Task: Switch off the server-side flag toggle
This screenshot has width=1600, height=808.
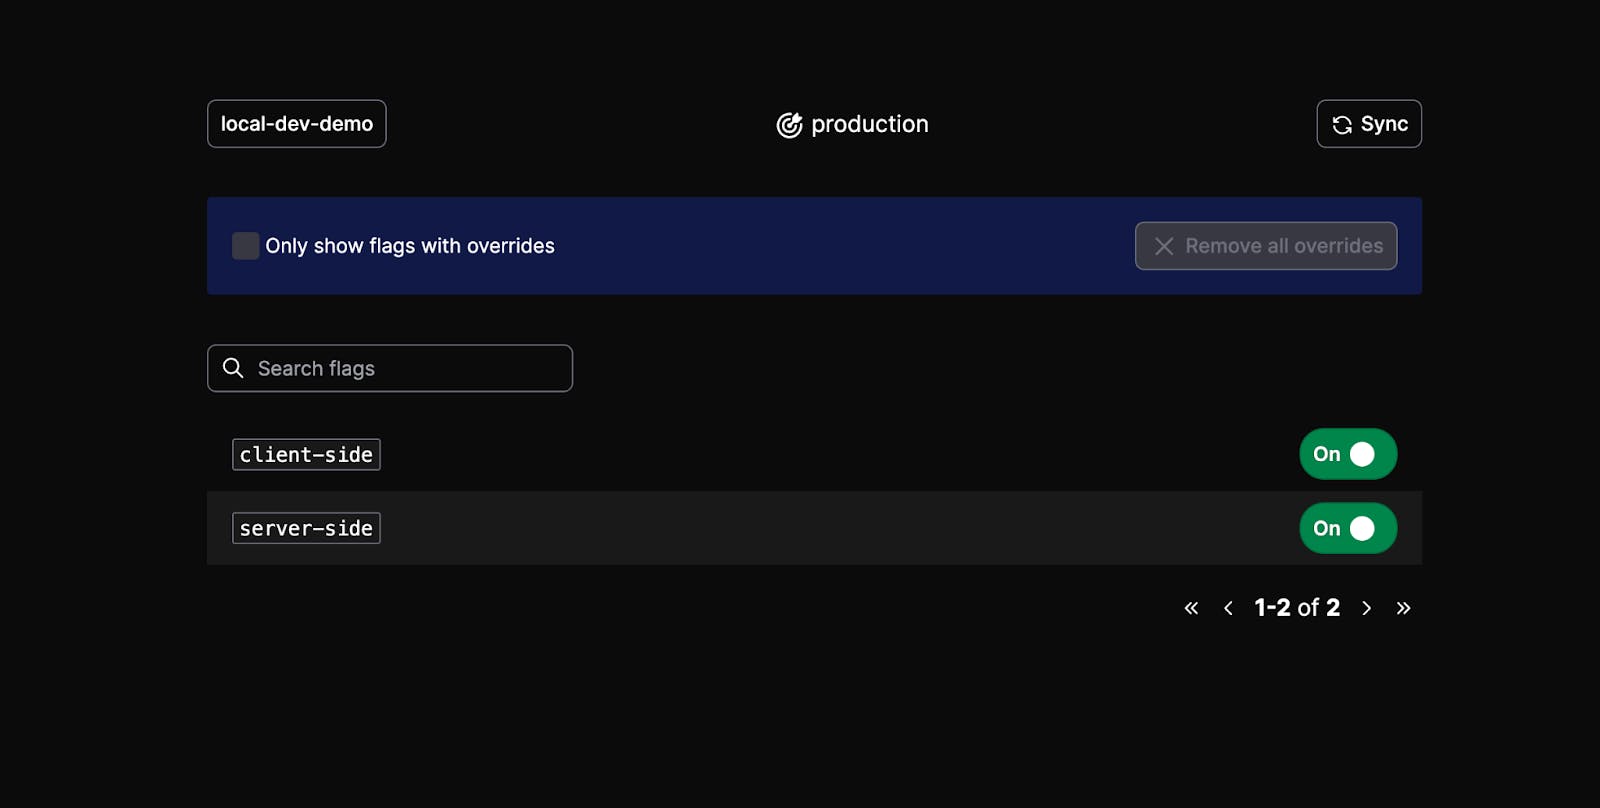Action: [1347, 528]
